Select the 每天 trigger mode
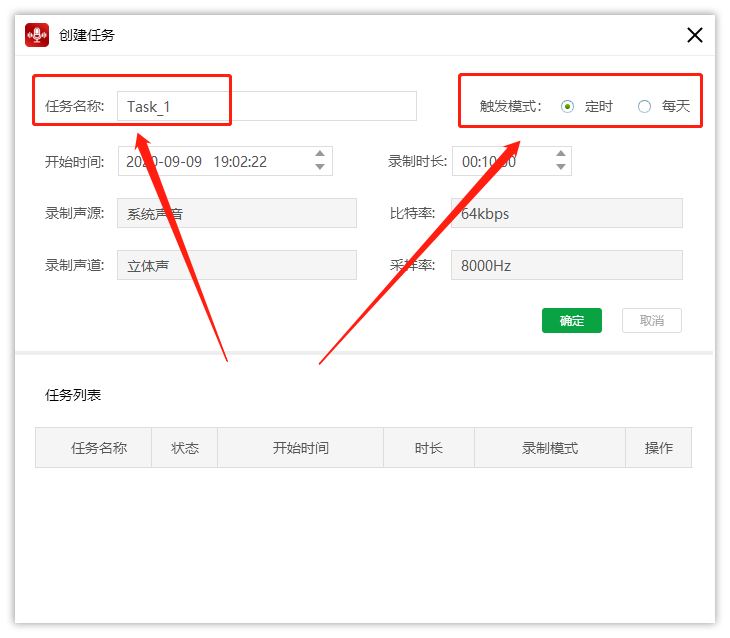This screenshot has height=638, width=730. pos(644,106)
